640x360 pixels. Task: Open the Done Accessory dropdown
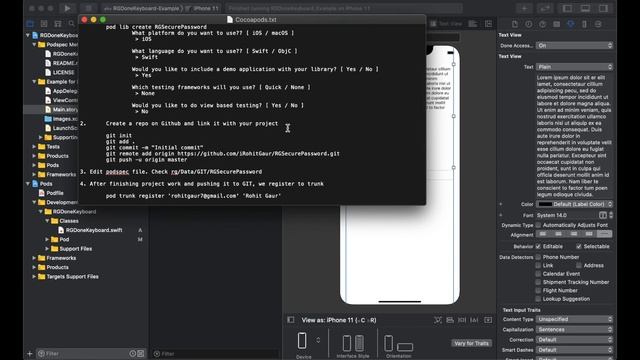click(x=575, y=45)
